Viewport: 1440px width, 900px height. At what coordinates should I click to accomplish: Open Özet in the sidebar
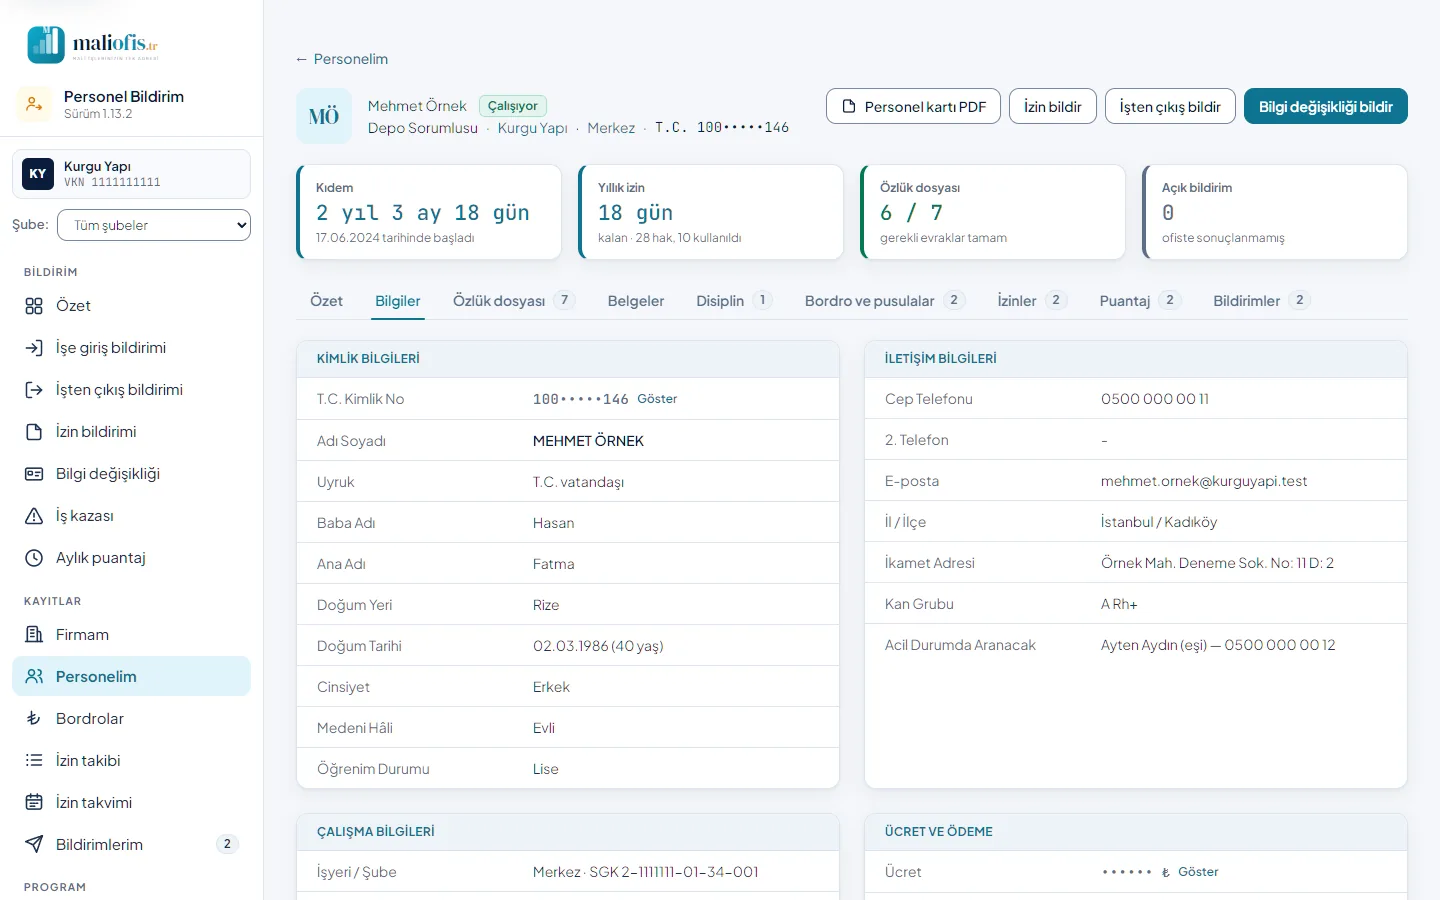(x=131, y=306)
